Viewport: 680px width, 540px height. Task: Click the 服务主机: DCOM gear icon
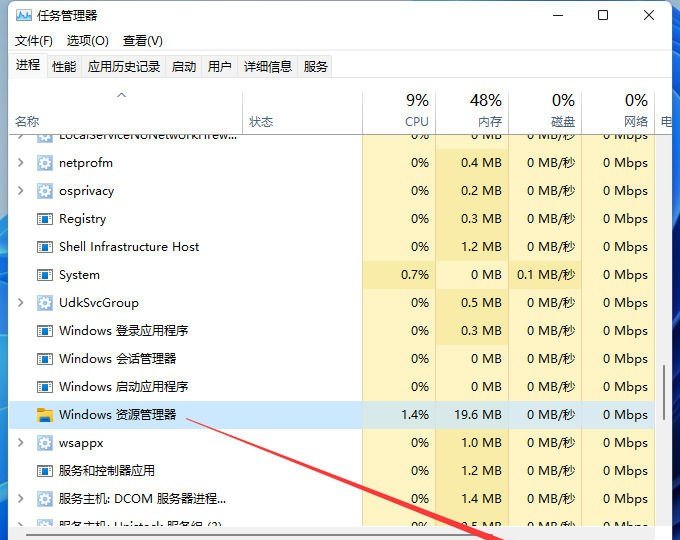(45, 499)
